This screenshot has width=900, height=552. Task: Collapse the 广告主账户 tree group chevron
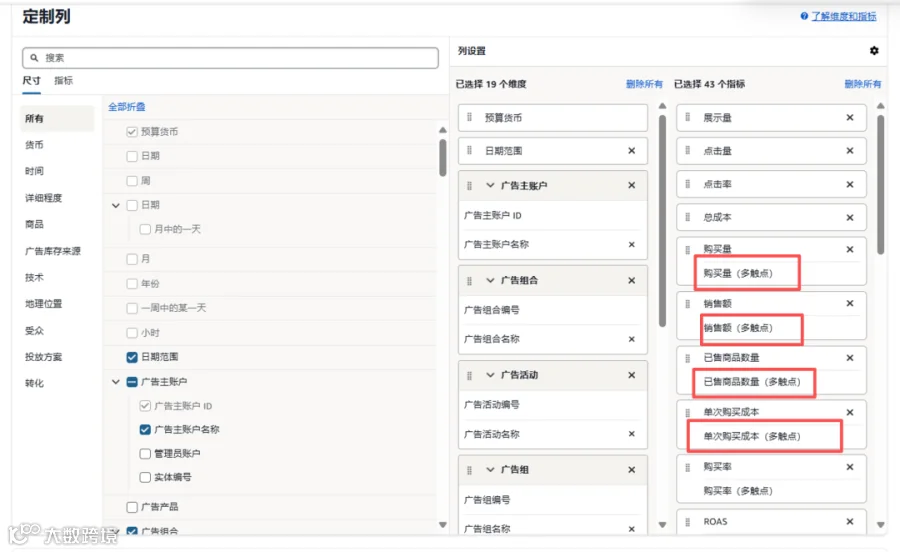(x=115, y=382)
